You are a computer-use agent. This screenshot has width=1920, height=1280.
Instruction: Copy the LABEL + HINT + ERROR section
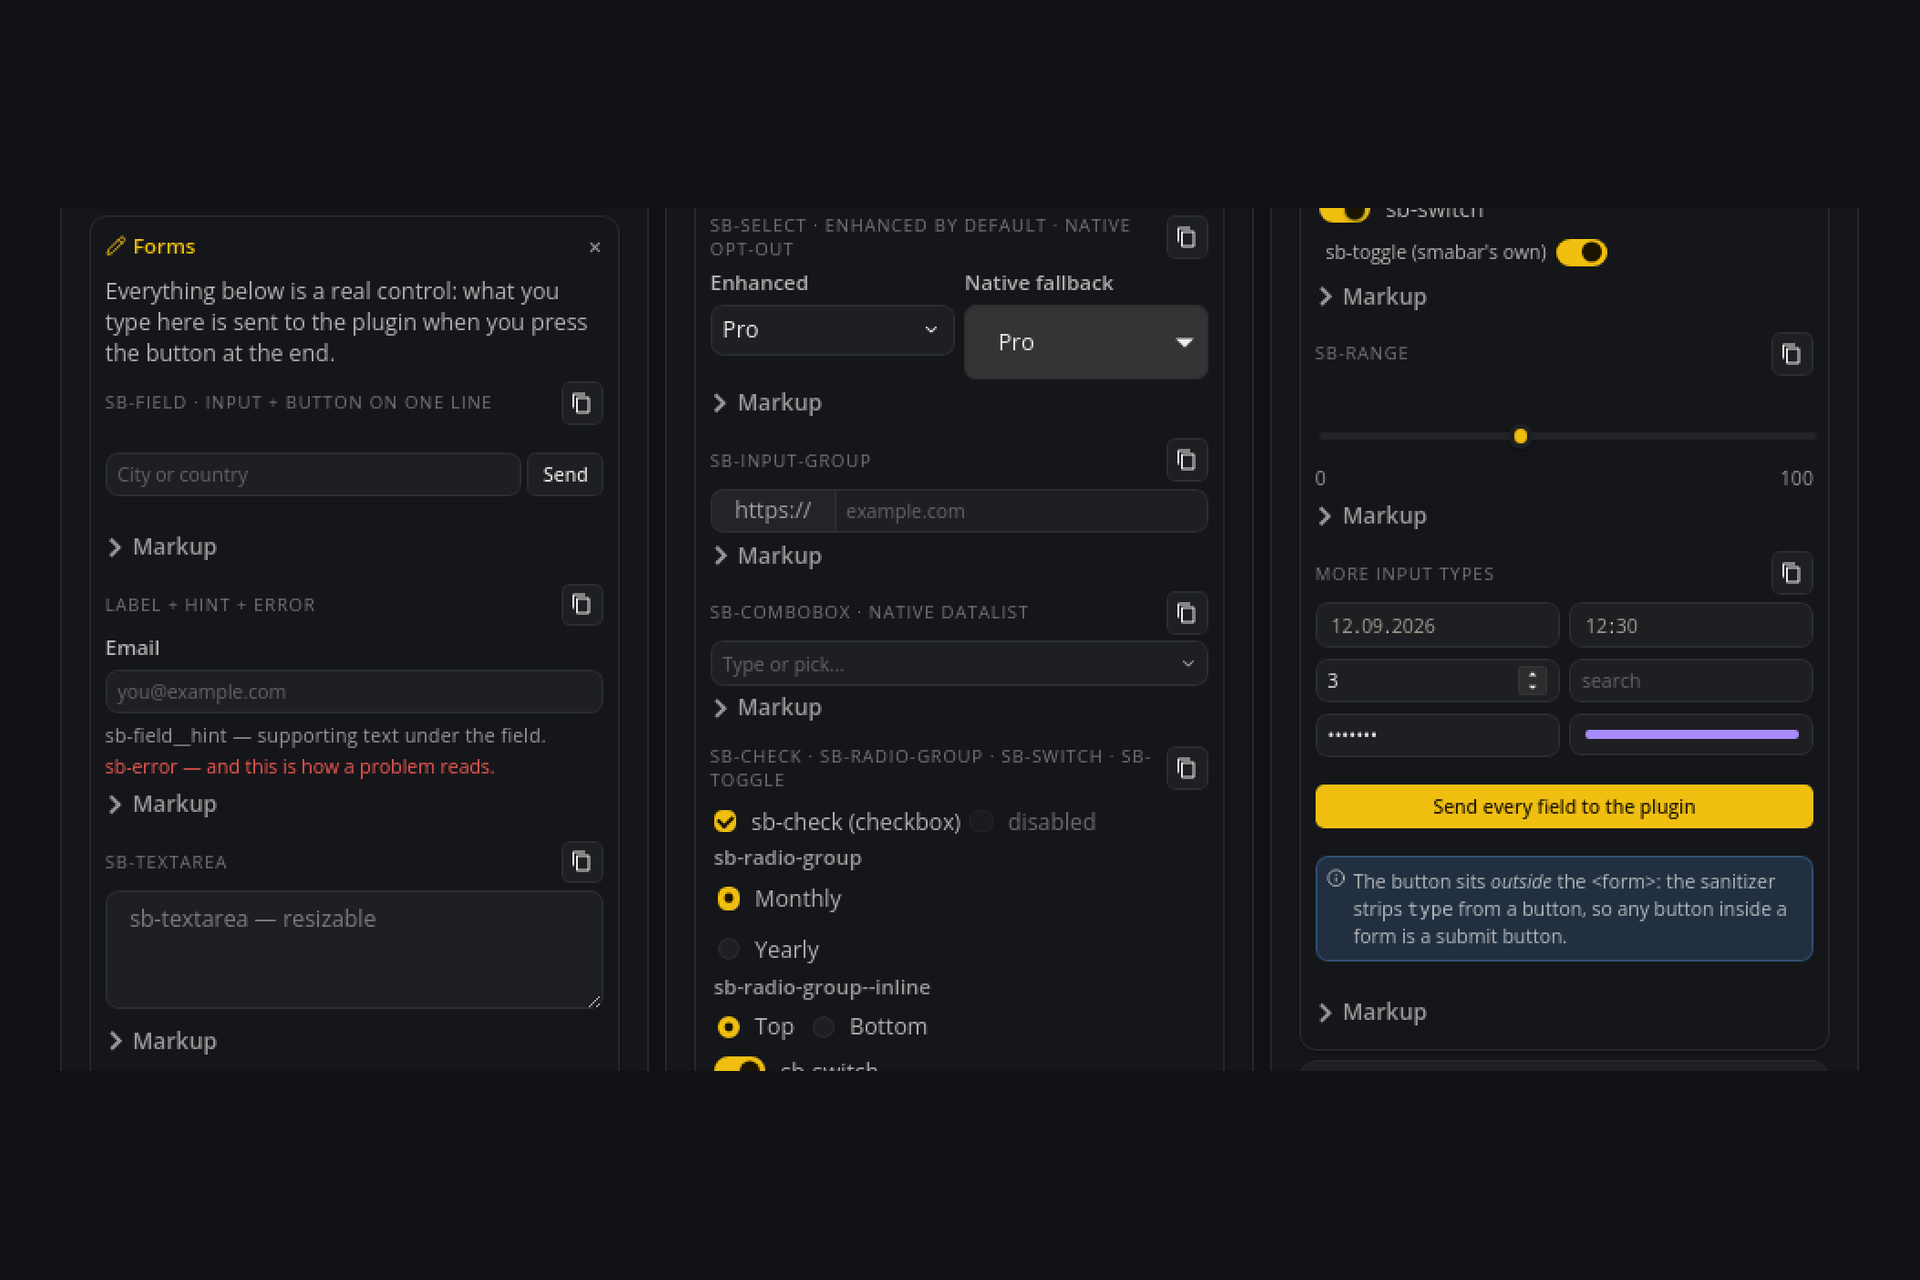(x=581, y=604)
